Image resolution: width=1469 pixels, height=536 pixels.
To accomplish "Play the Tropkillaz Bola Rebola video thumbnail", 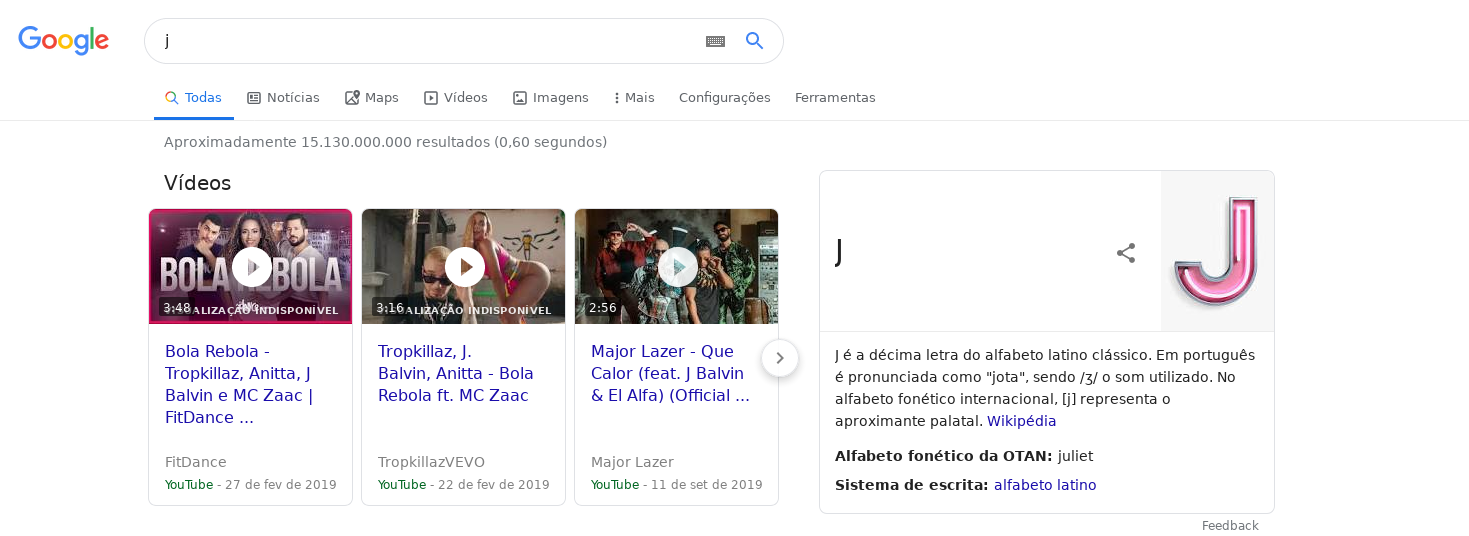I will tap(464, 267).
